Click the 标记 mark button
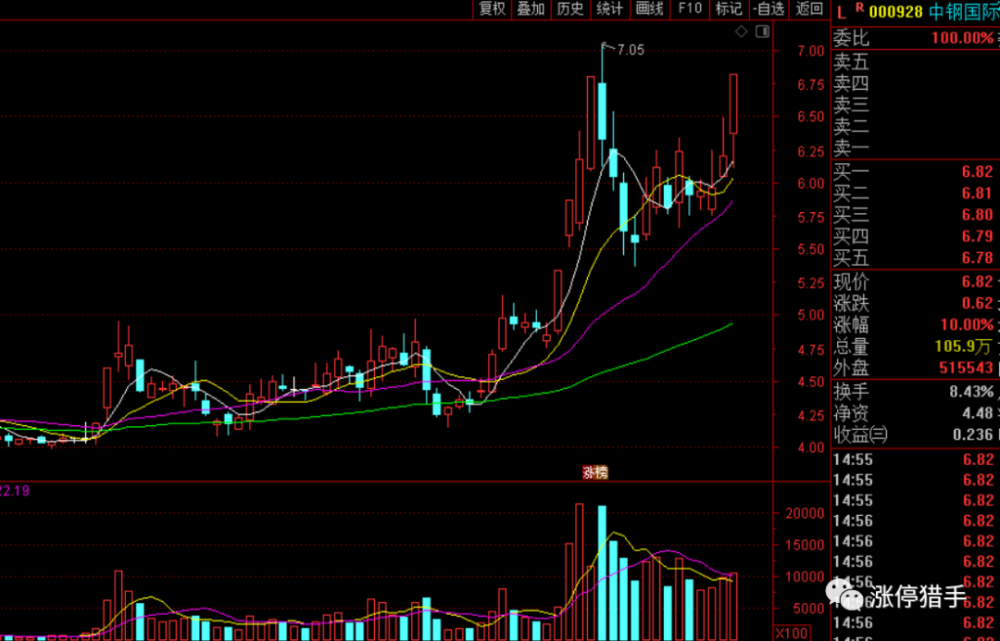 click(x=728, y=9)
